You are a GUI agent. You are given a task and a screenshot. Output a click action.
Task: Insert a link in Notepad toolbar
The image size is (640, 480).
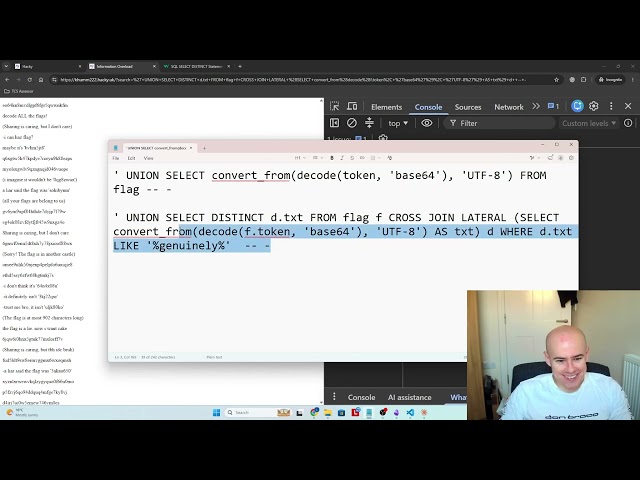pos(362,158)
